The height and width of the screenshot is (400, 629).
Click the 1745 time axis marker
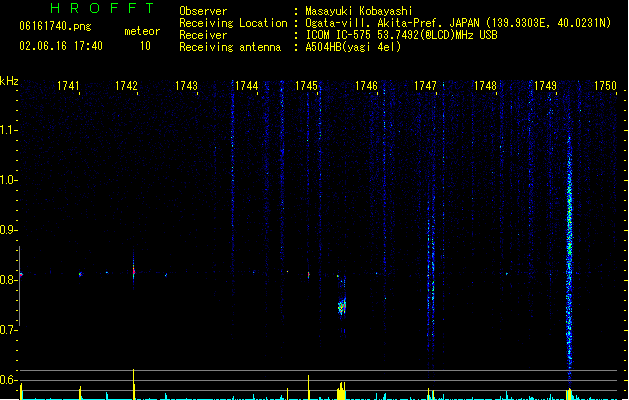point(306,86)
